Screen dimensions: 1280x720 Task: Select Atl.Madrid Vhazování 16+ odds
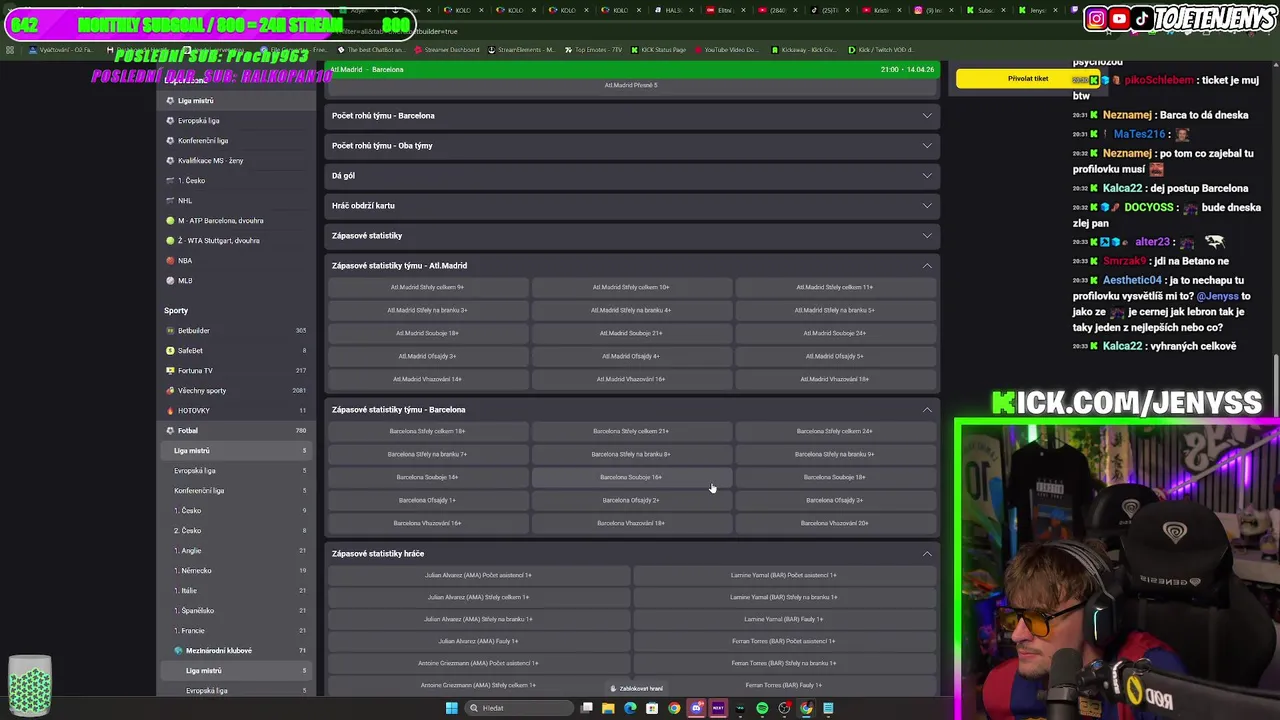(x=631, y=380)
